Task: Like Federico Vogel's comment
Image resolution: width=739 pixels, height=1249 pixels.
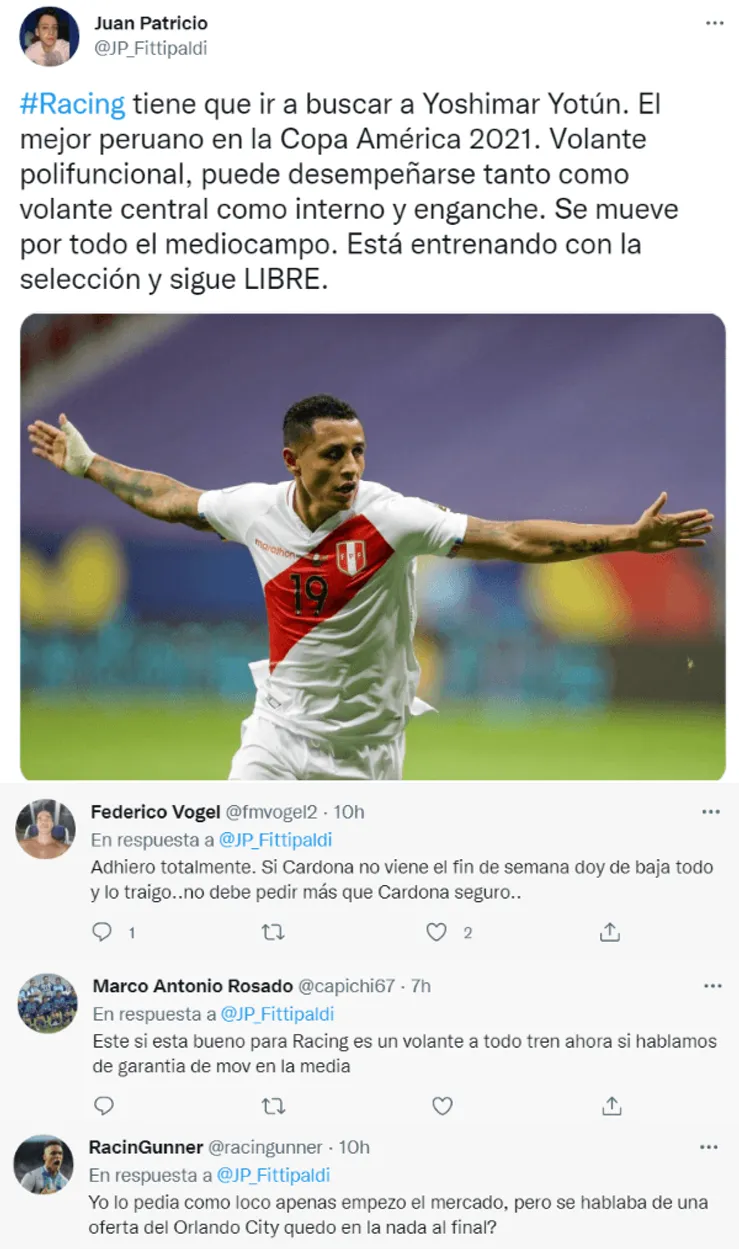Action: [436, 932]
